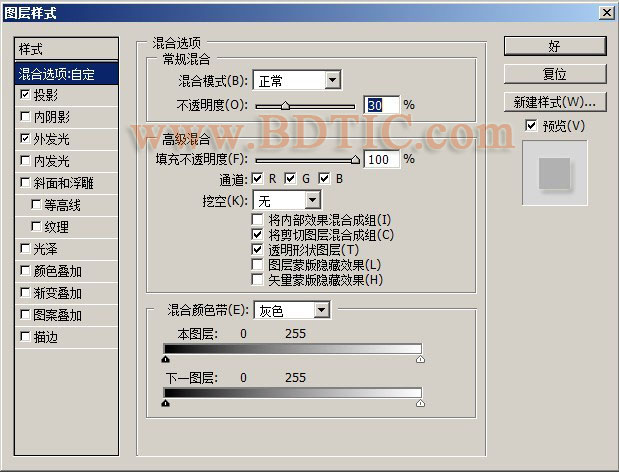Close the 图层样式 dialog window
619x472 pixels.
click(605, 12)
